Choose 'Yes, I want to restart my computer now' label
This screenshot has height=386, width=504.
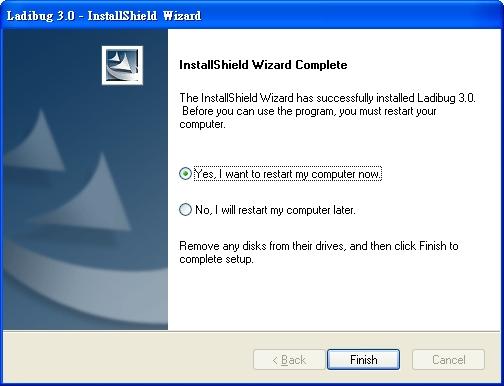click(x=287, y=174)
